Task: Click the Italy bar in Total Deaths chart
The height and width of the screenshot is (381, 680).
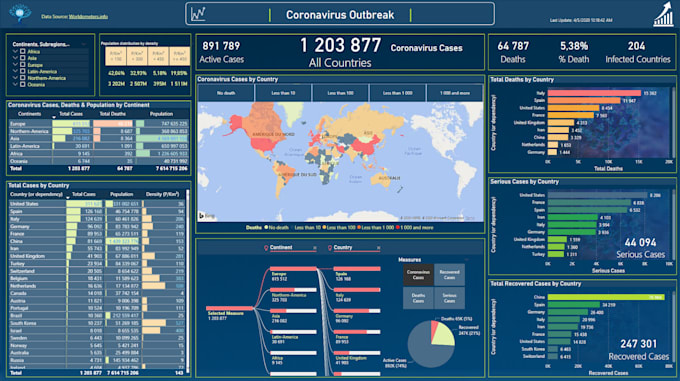Action: click(594, 93)
